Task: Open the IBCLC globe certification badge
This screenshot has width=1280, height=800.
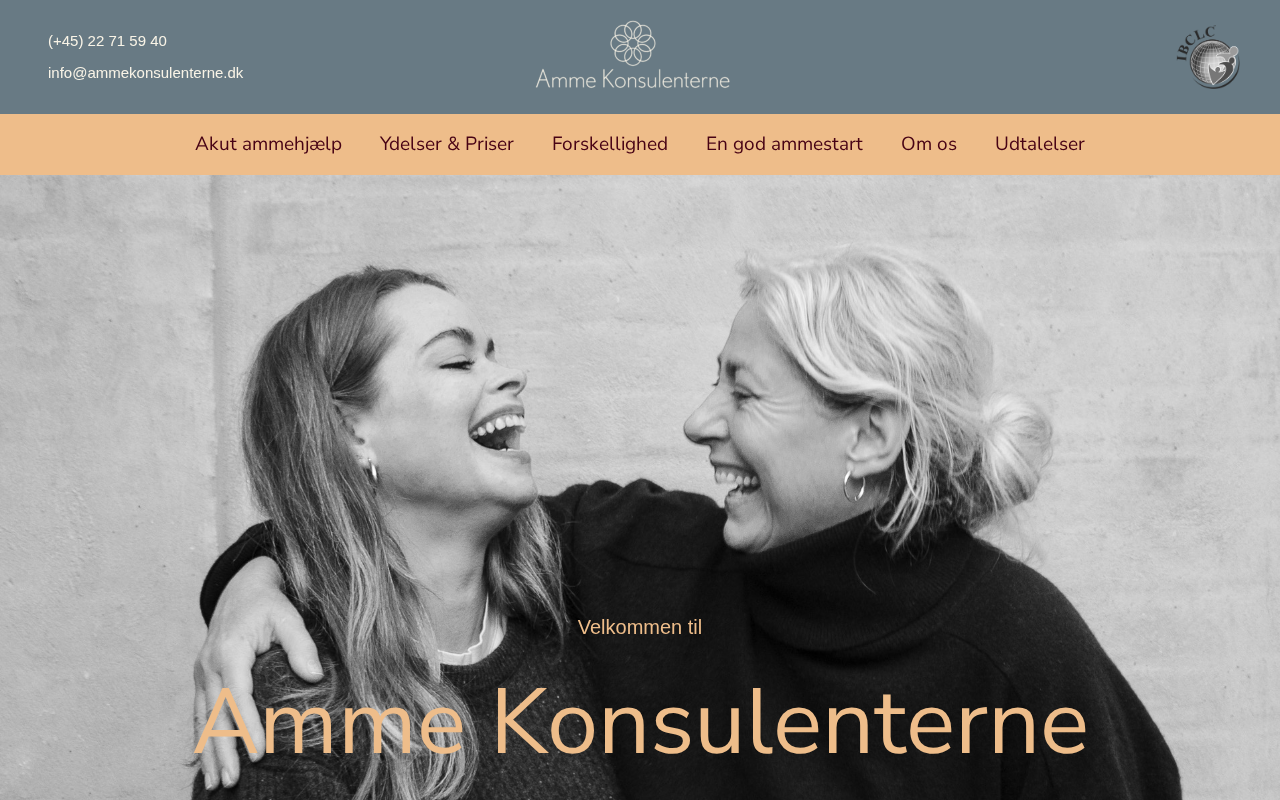Action: [x=1209, y=58]
